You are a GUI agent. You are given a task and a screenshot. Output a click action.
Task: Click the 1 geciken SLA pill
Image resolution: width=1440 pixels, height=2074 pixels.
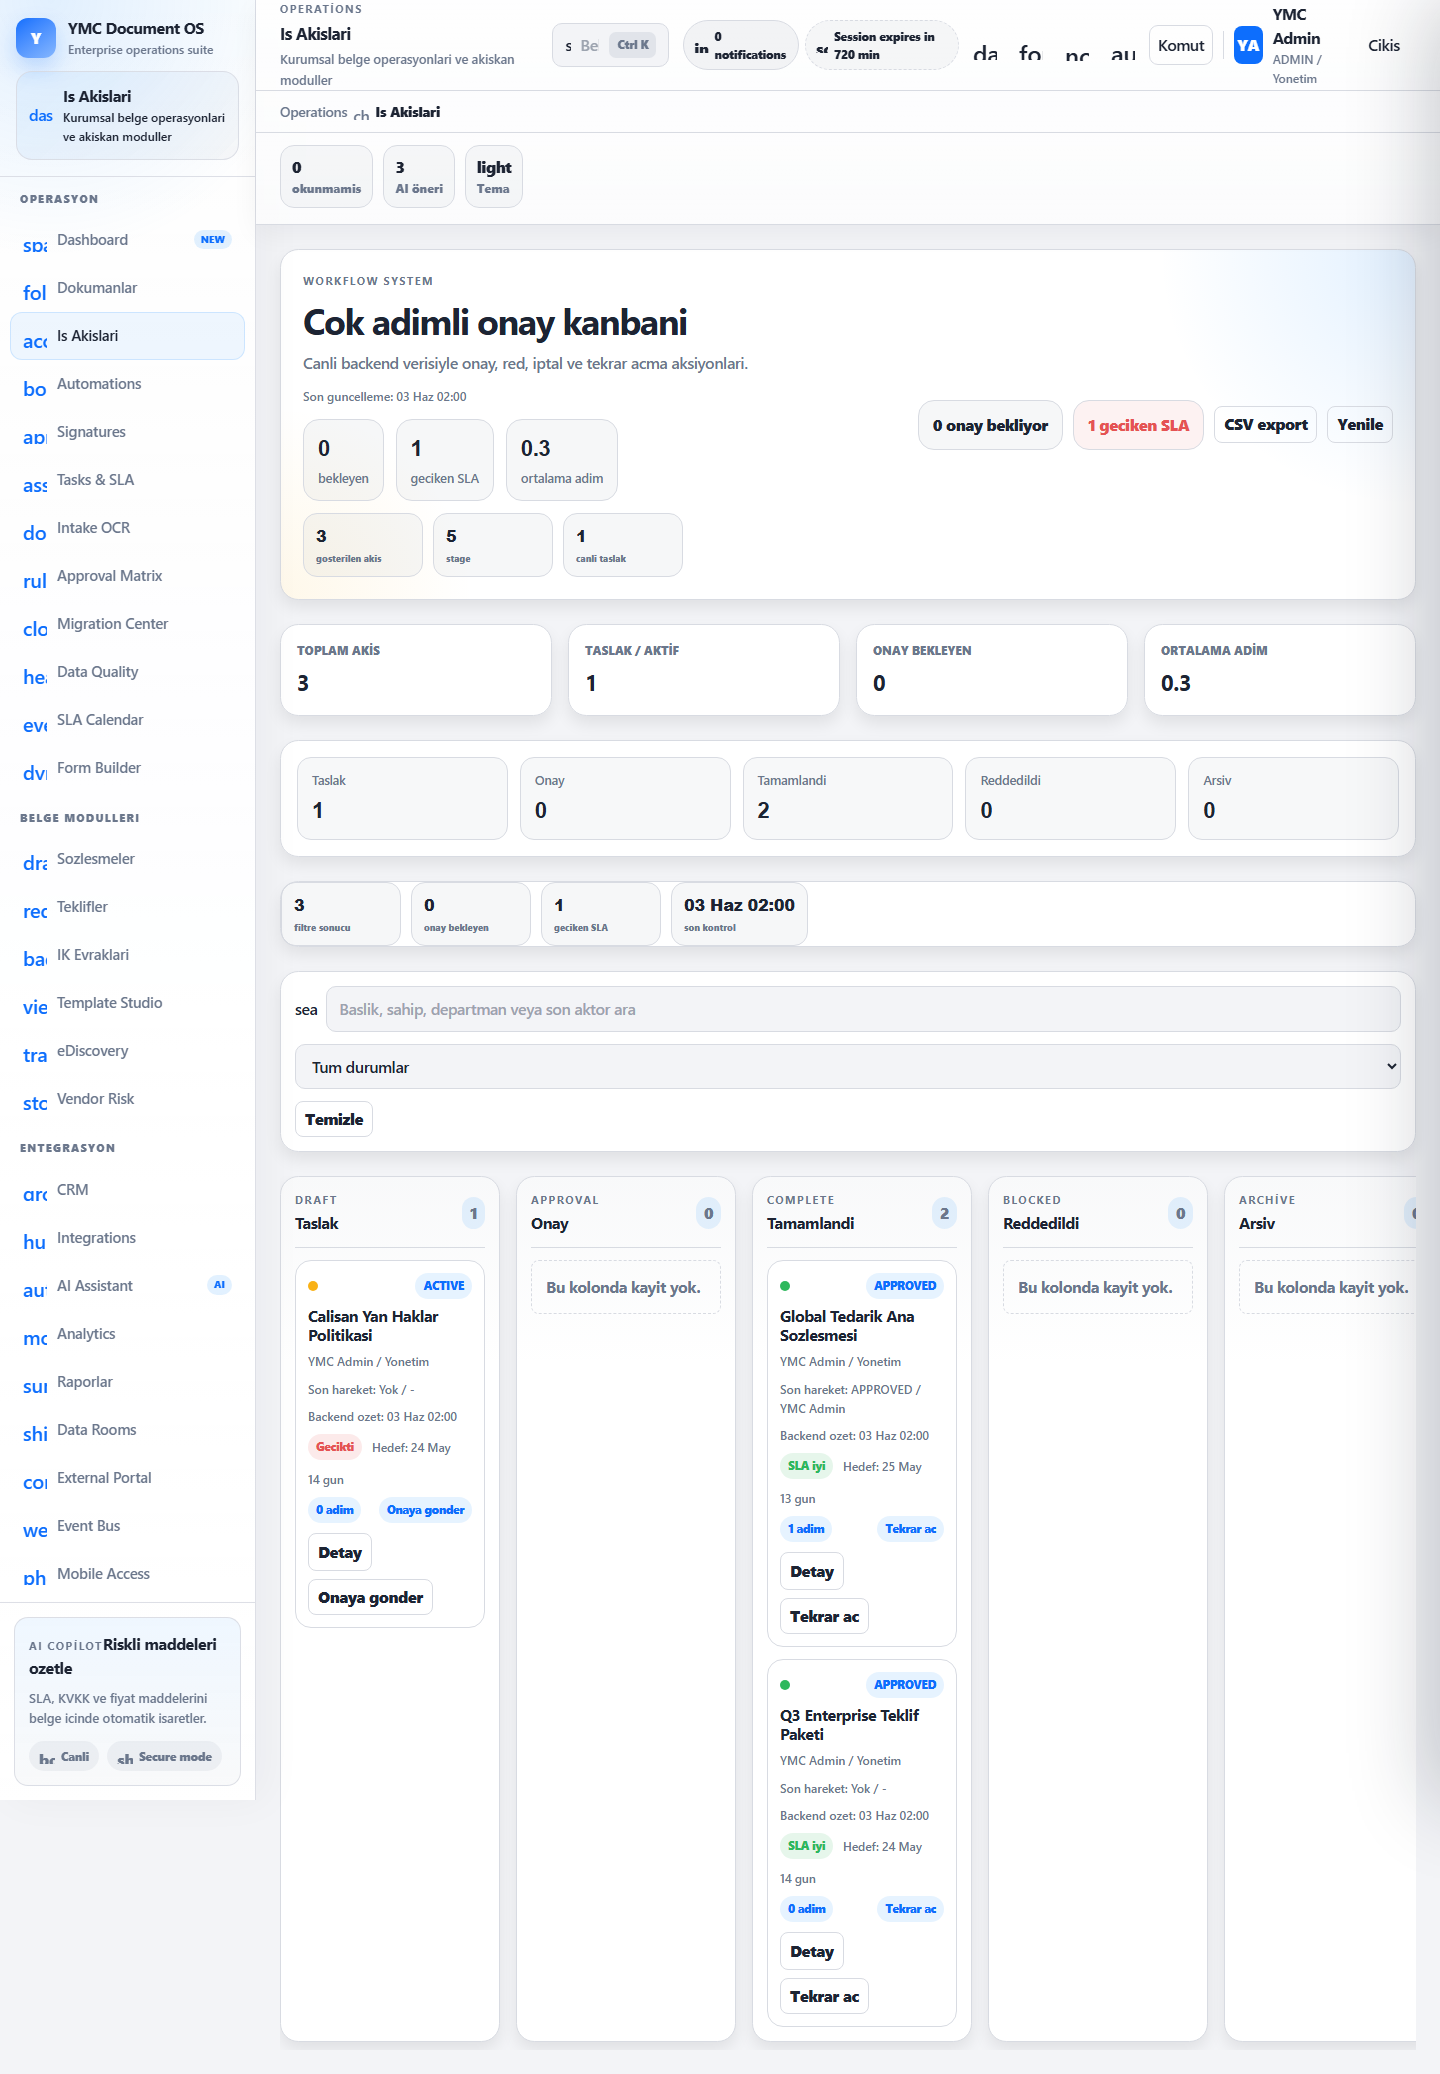tap(1138, 426)
